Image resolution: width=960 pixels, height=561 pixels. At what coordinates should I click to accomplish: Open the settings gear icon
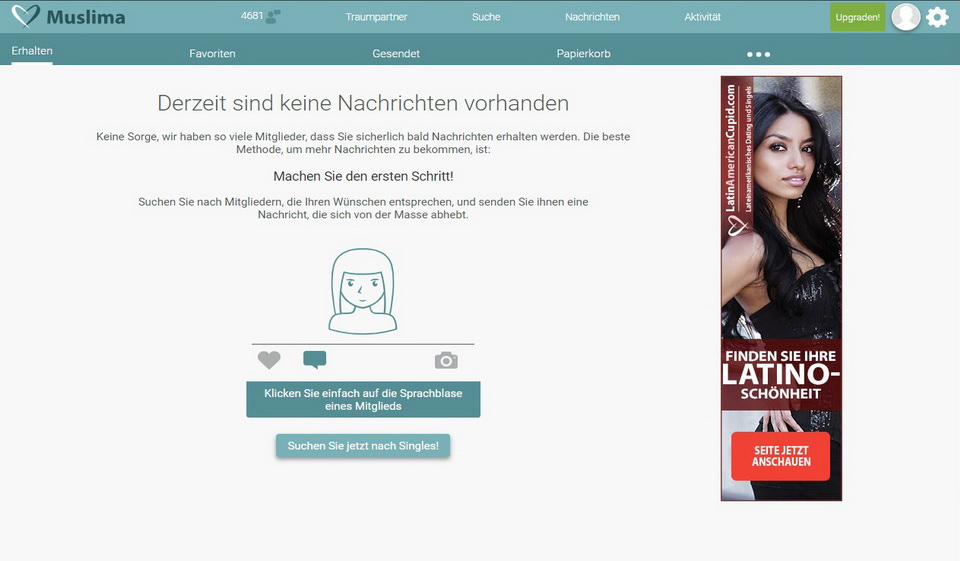[937, 17]
